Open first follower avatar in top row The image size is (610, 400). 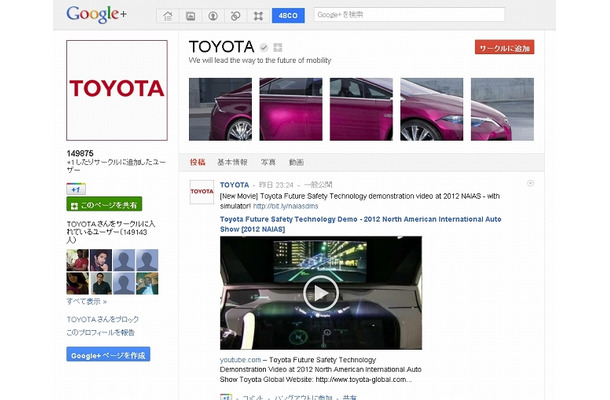tap(78, 260)
